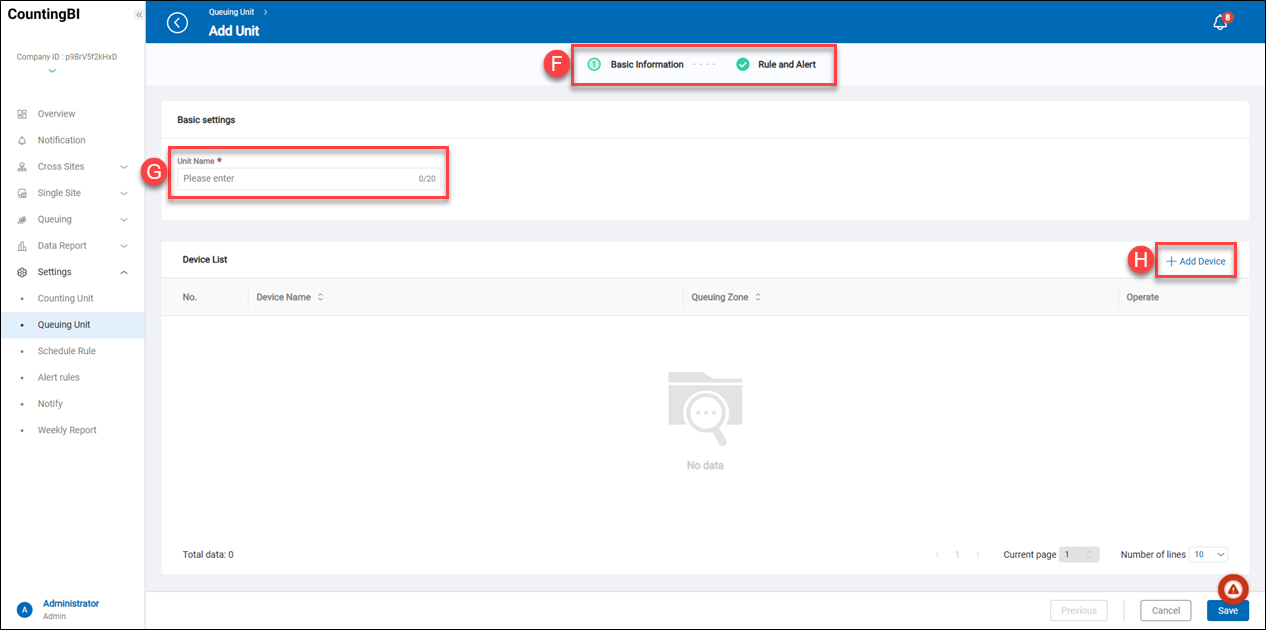Open the Number of lines dropdown

click(1208, 554)
